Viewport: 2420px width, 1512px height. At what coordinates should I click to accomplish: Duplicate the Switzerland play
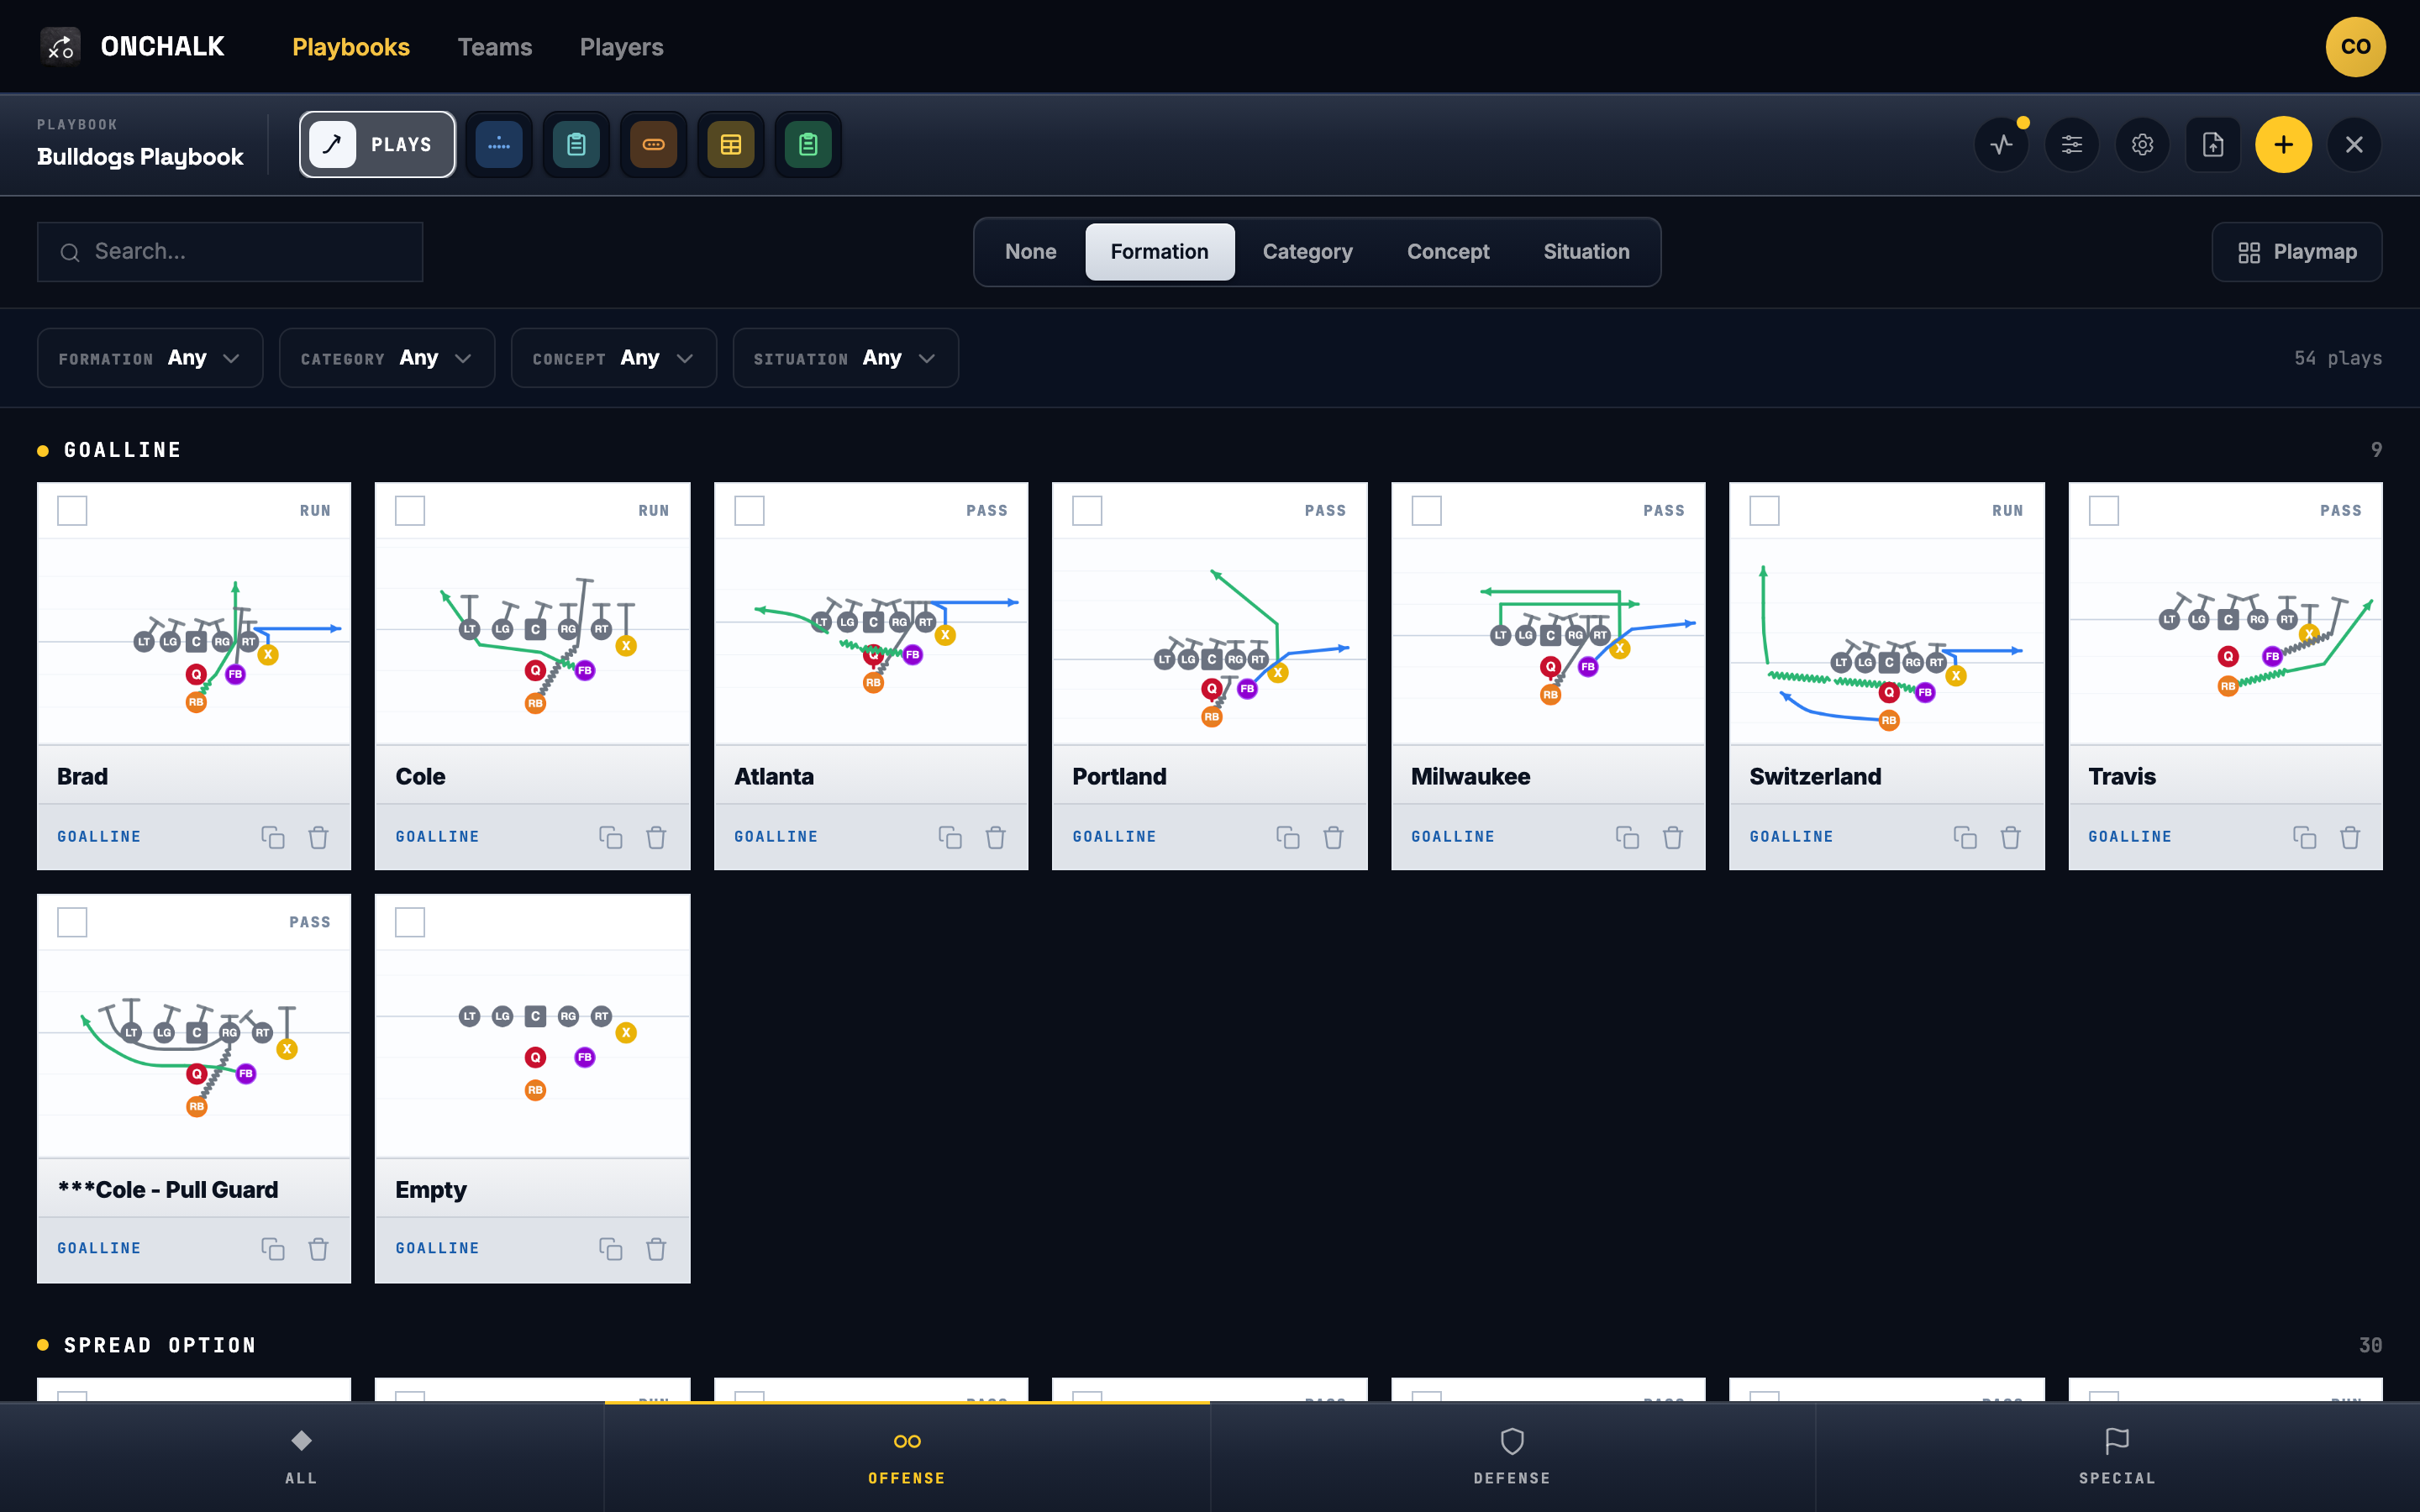click(1965, 837)
